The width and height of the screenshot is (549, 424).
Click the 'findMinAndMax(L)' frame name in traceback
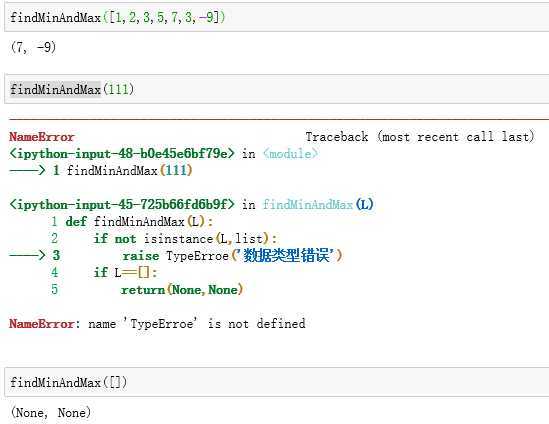click(318, 204)
